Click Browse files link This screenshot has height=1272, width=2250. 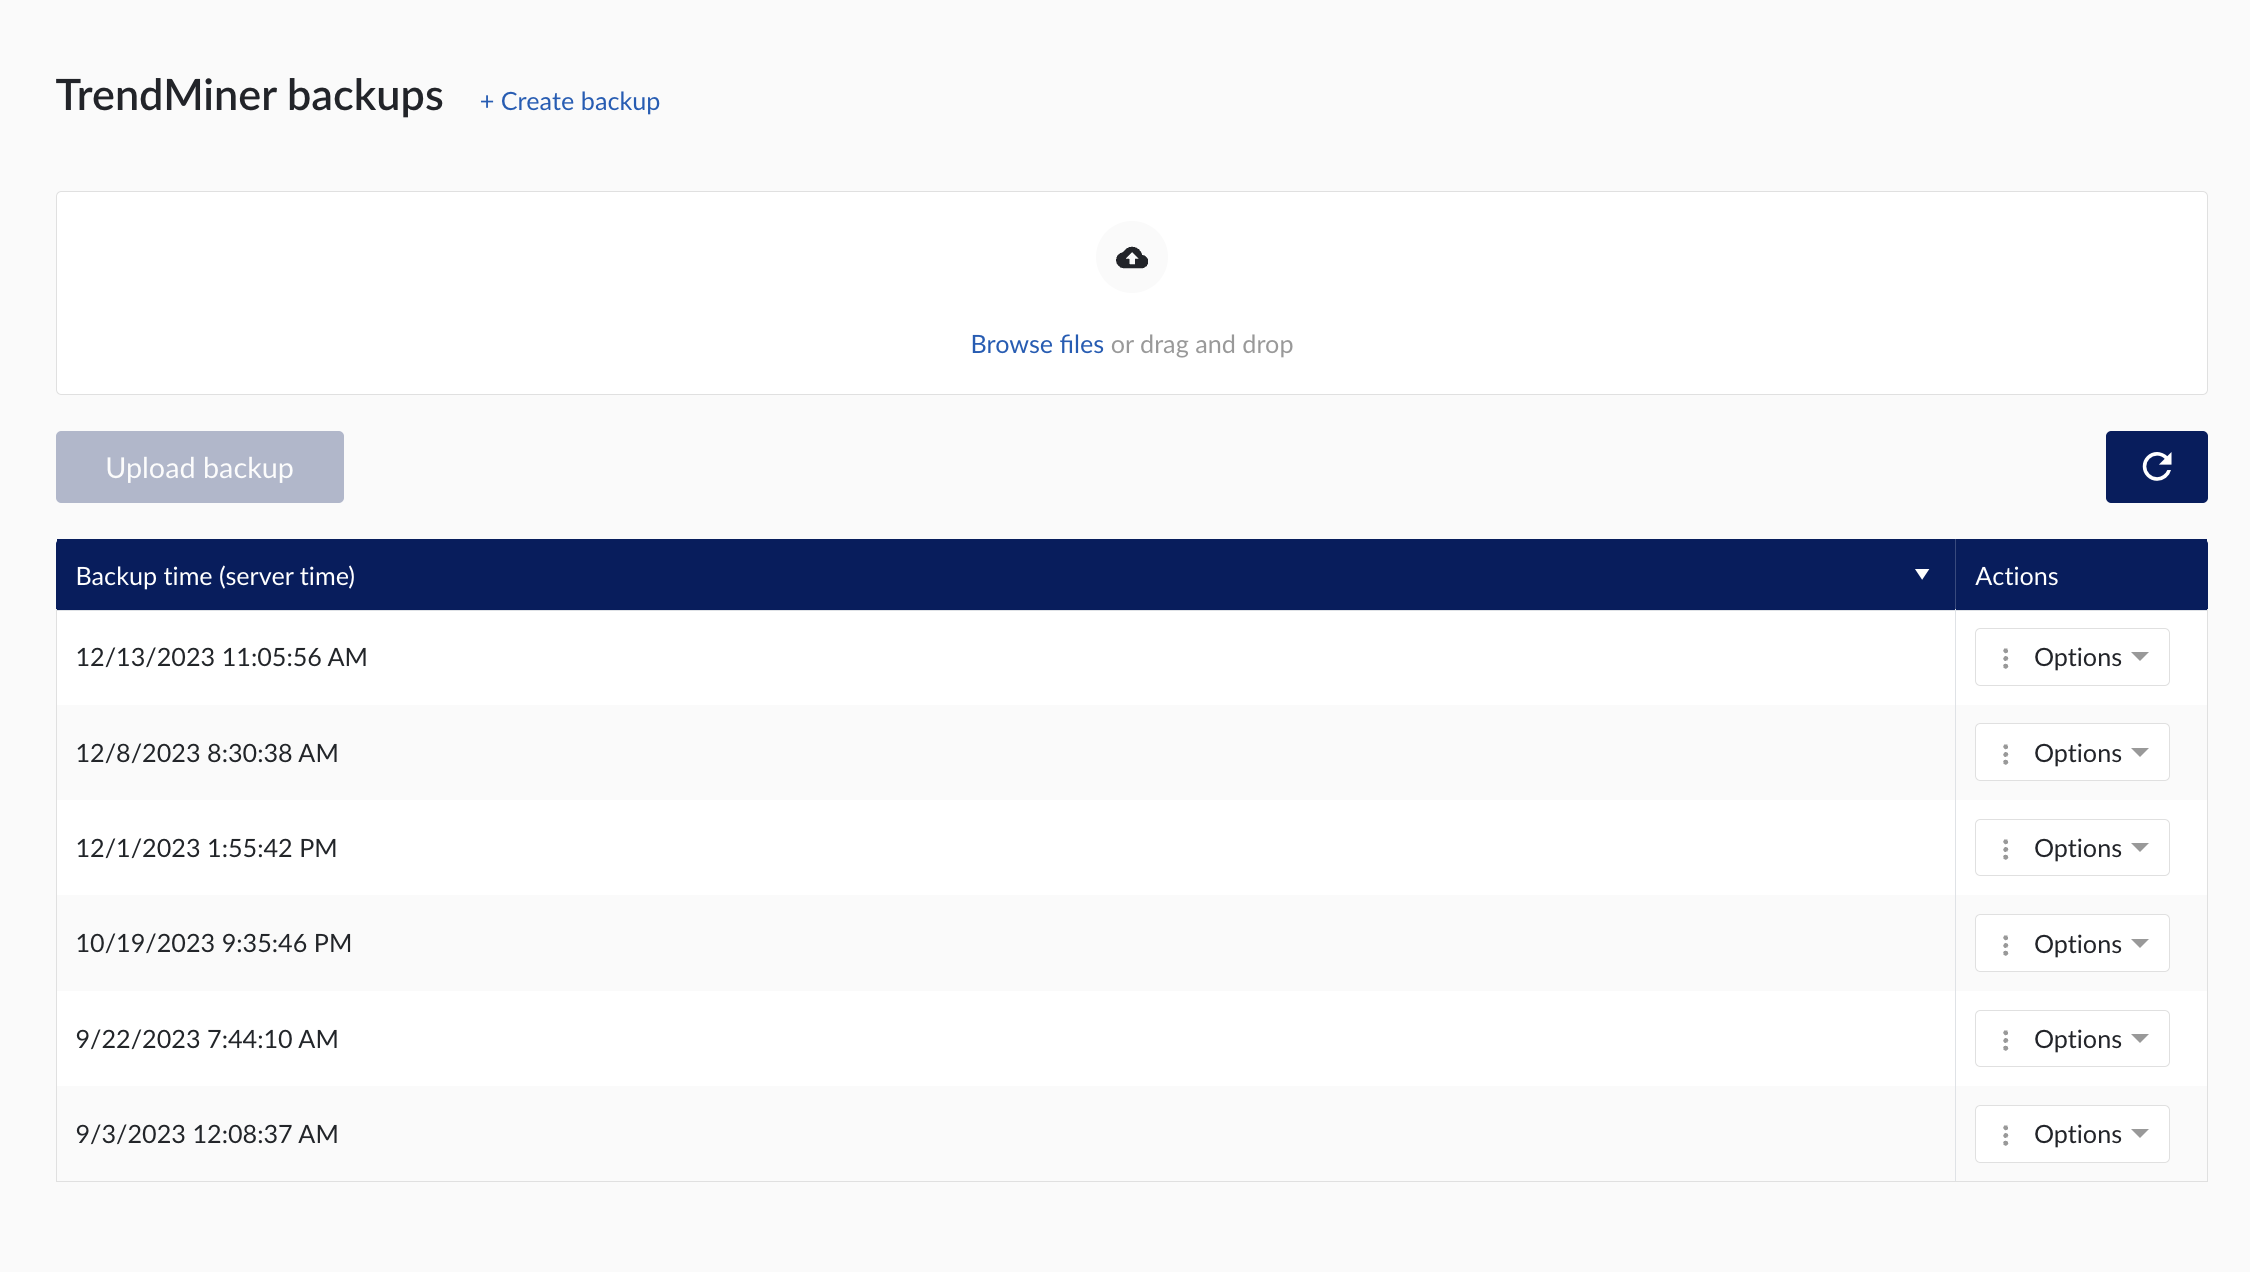[1037, 344]
